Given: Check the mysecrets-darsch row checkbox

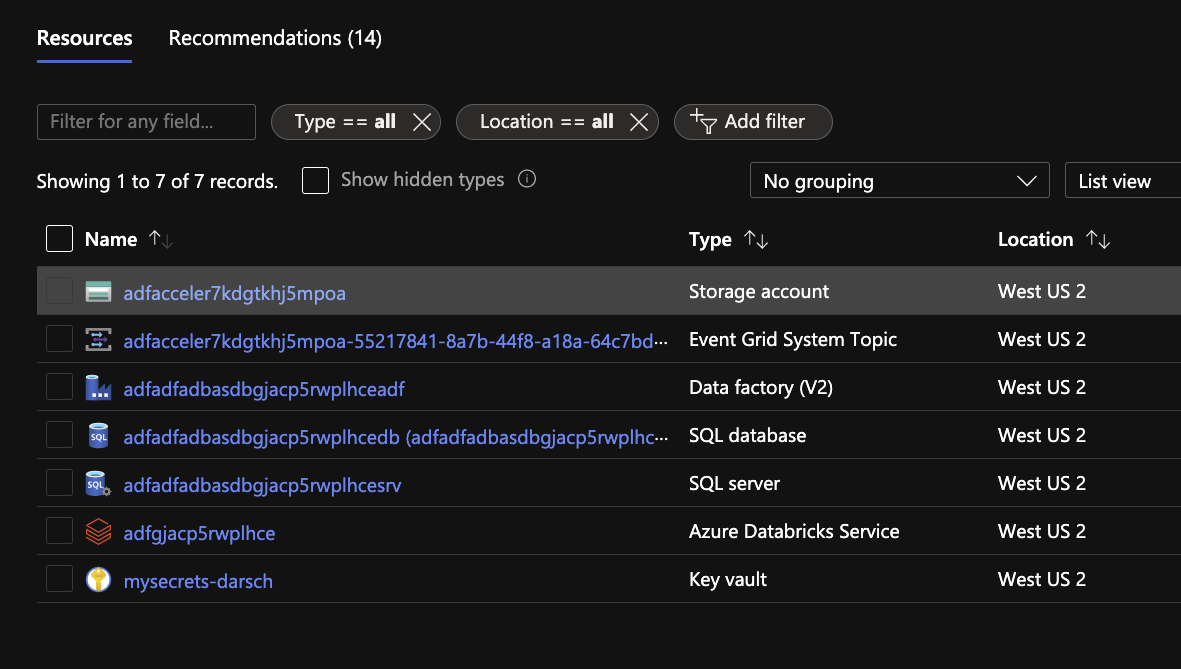Looking at the screenshot, I should tap(60, 580).
